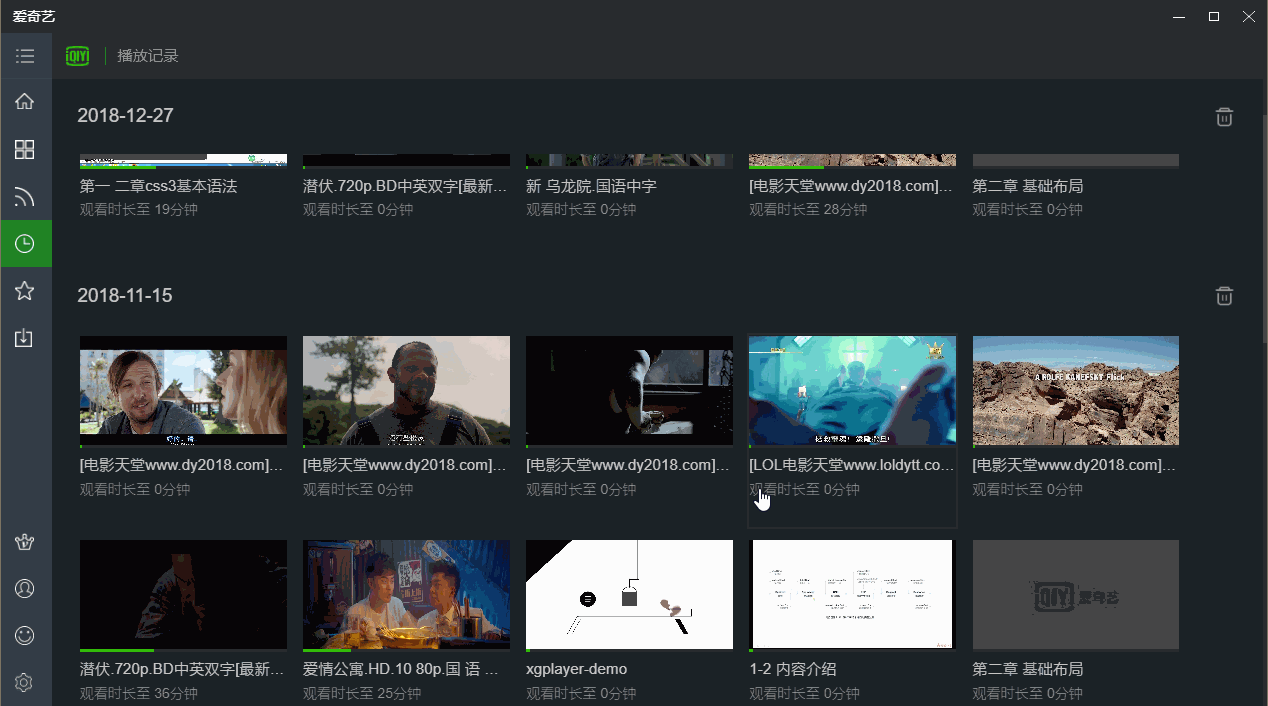This screenshot has width=1268, height=706.
Task: Open the xgplayer-demo thumbnail
Action: pyautogui.click(x=629, y=595)
